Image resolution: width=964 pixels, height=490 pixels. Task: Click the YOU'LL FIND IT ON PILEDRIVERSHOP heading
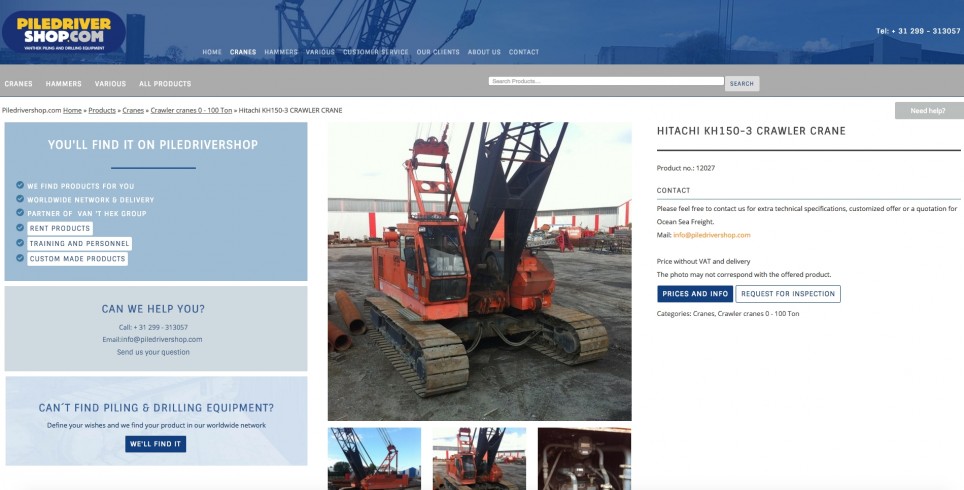pos(153,145)
